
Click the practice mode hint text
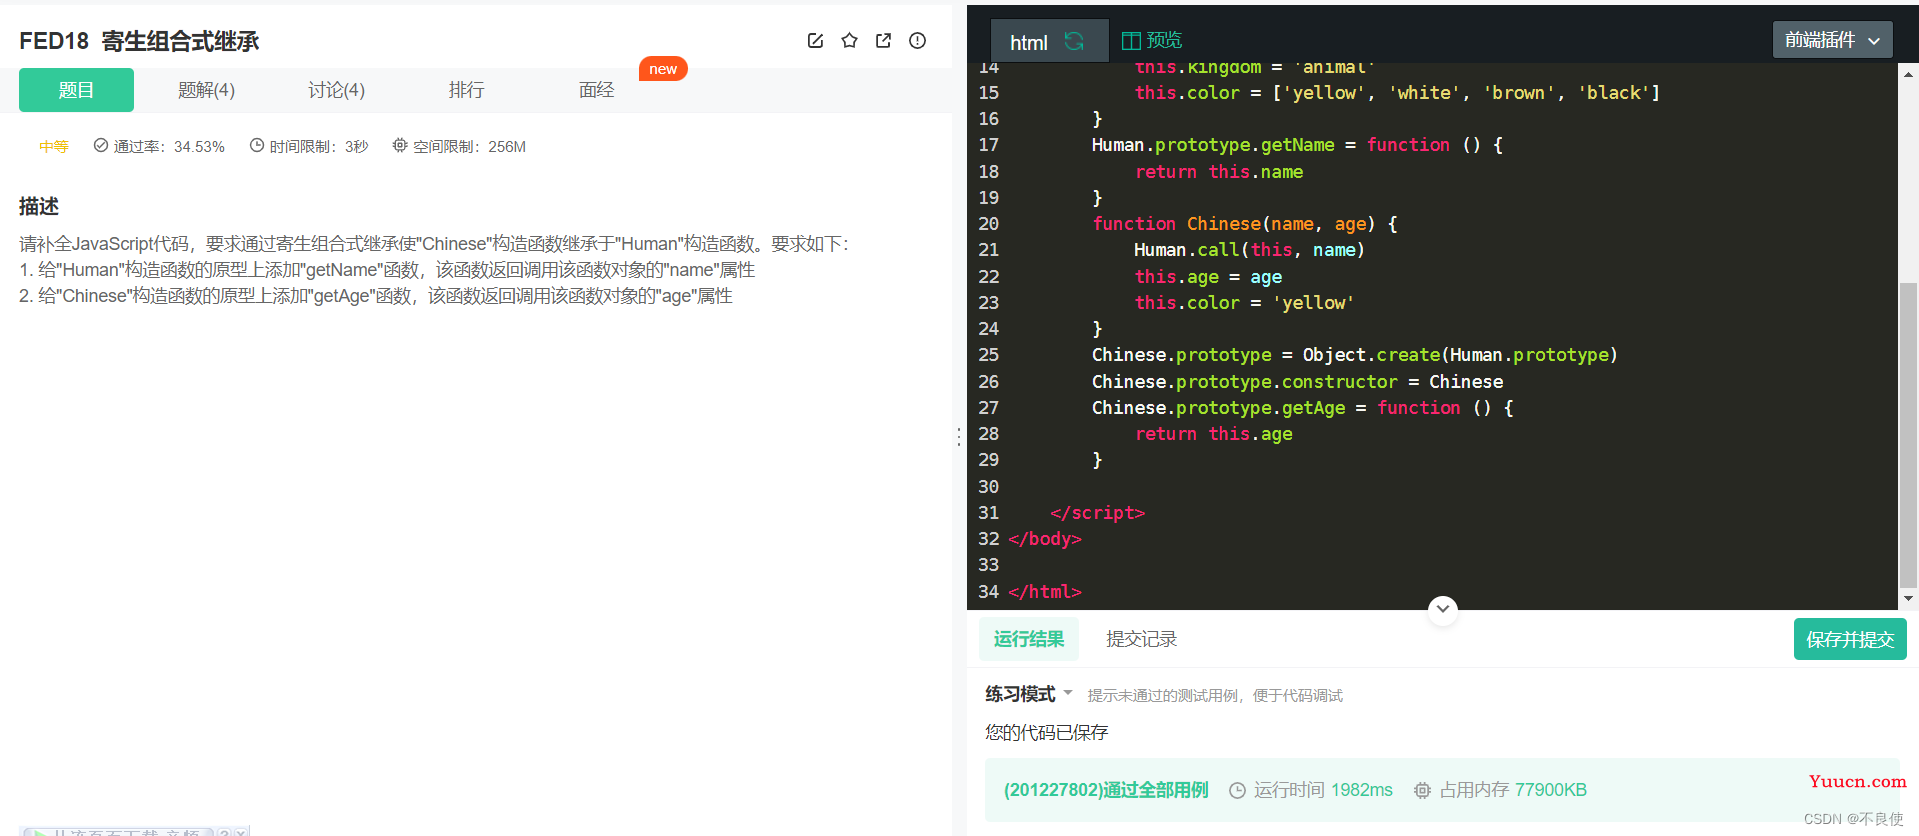(x=1215, y=696)
